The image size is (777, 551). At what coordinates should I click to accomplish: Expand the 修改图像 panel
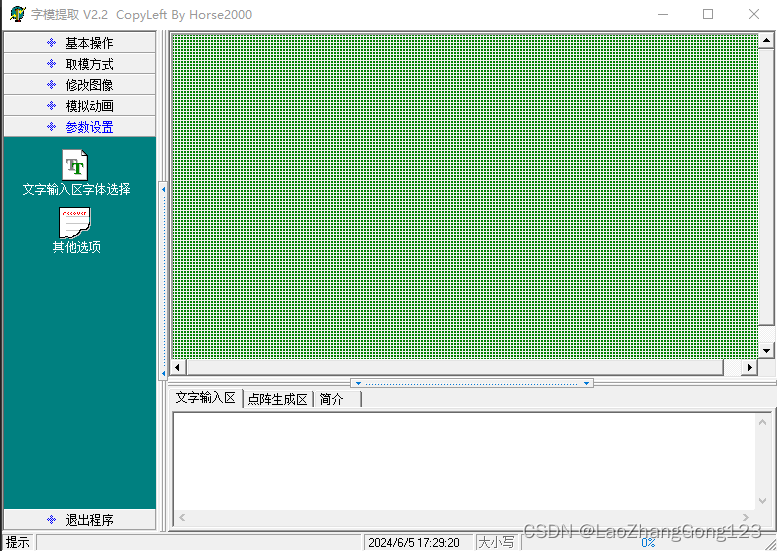pos(79,85)
